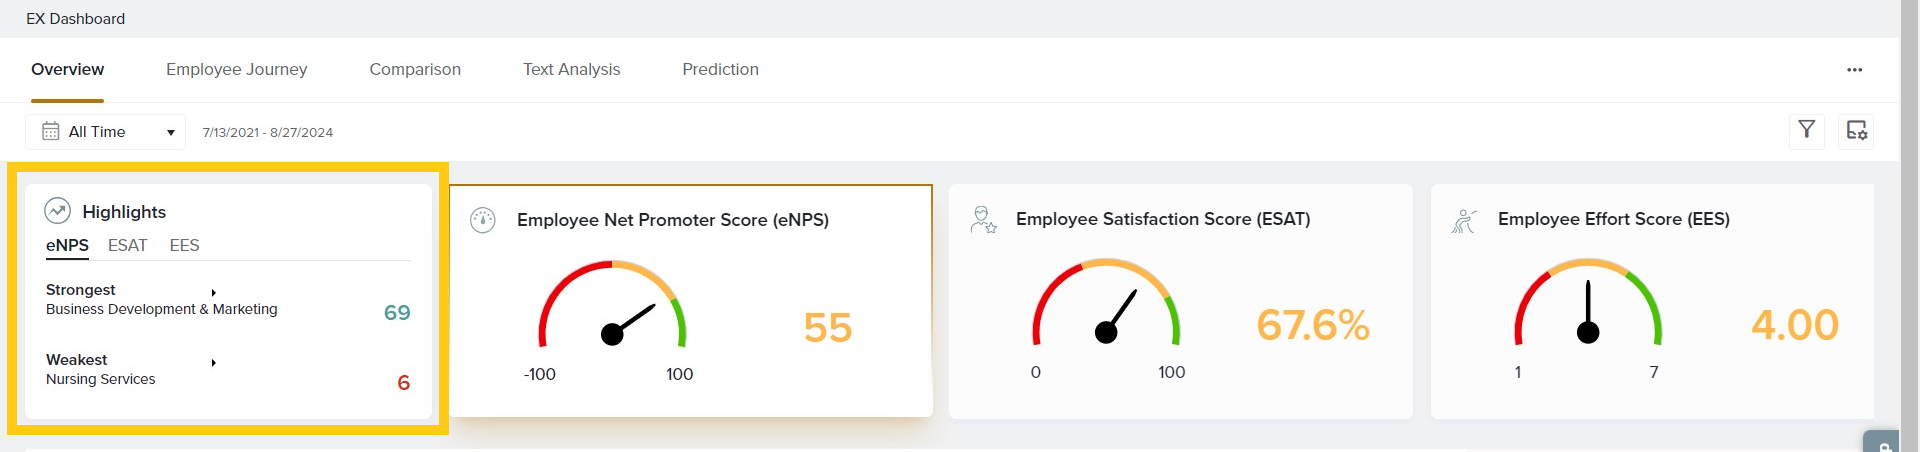
Task: Click the eNPS score value 55
Action: (827, 328)
